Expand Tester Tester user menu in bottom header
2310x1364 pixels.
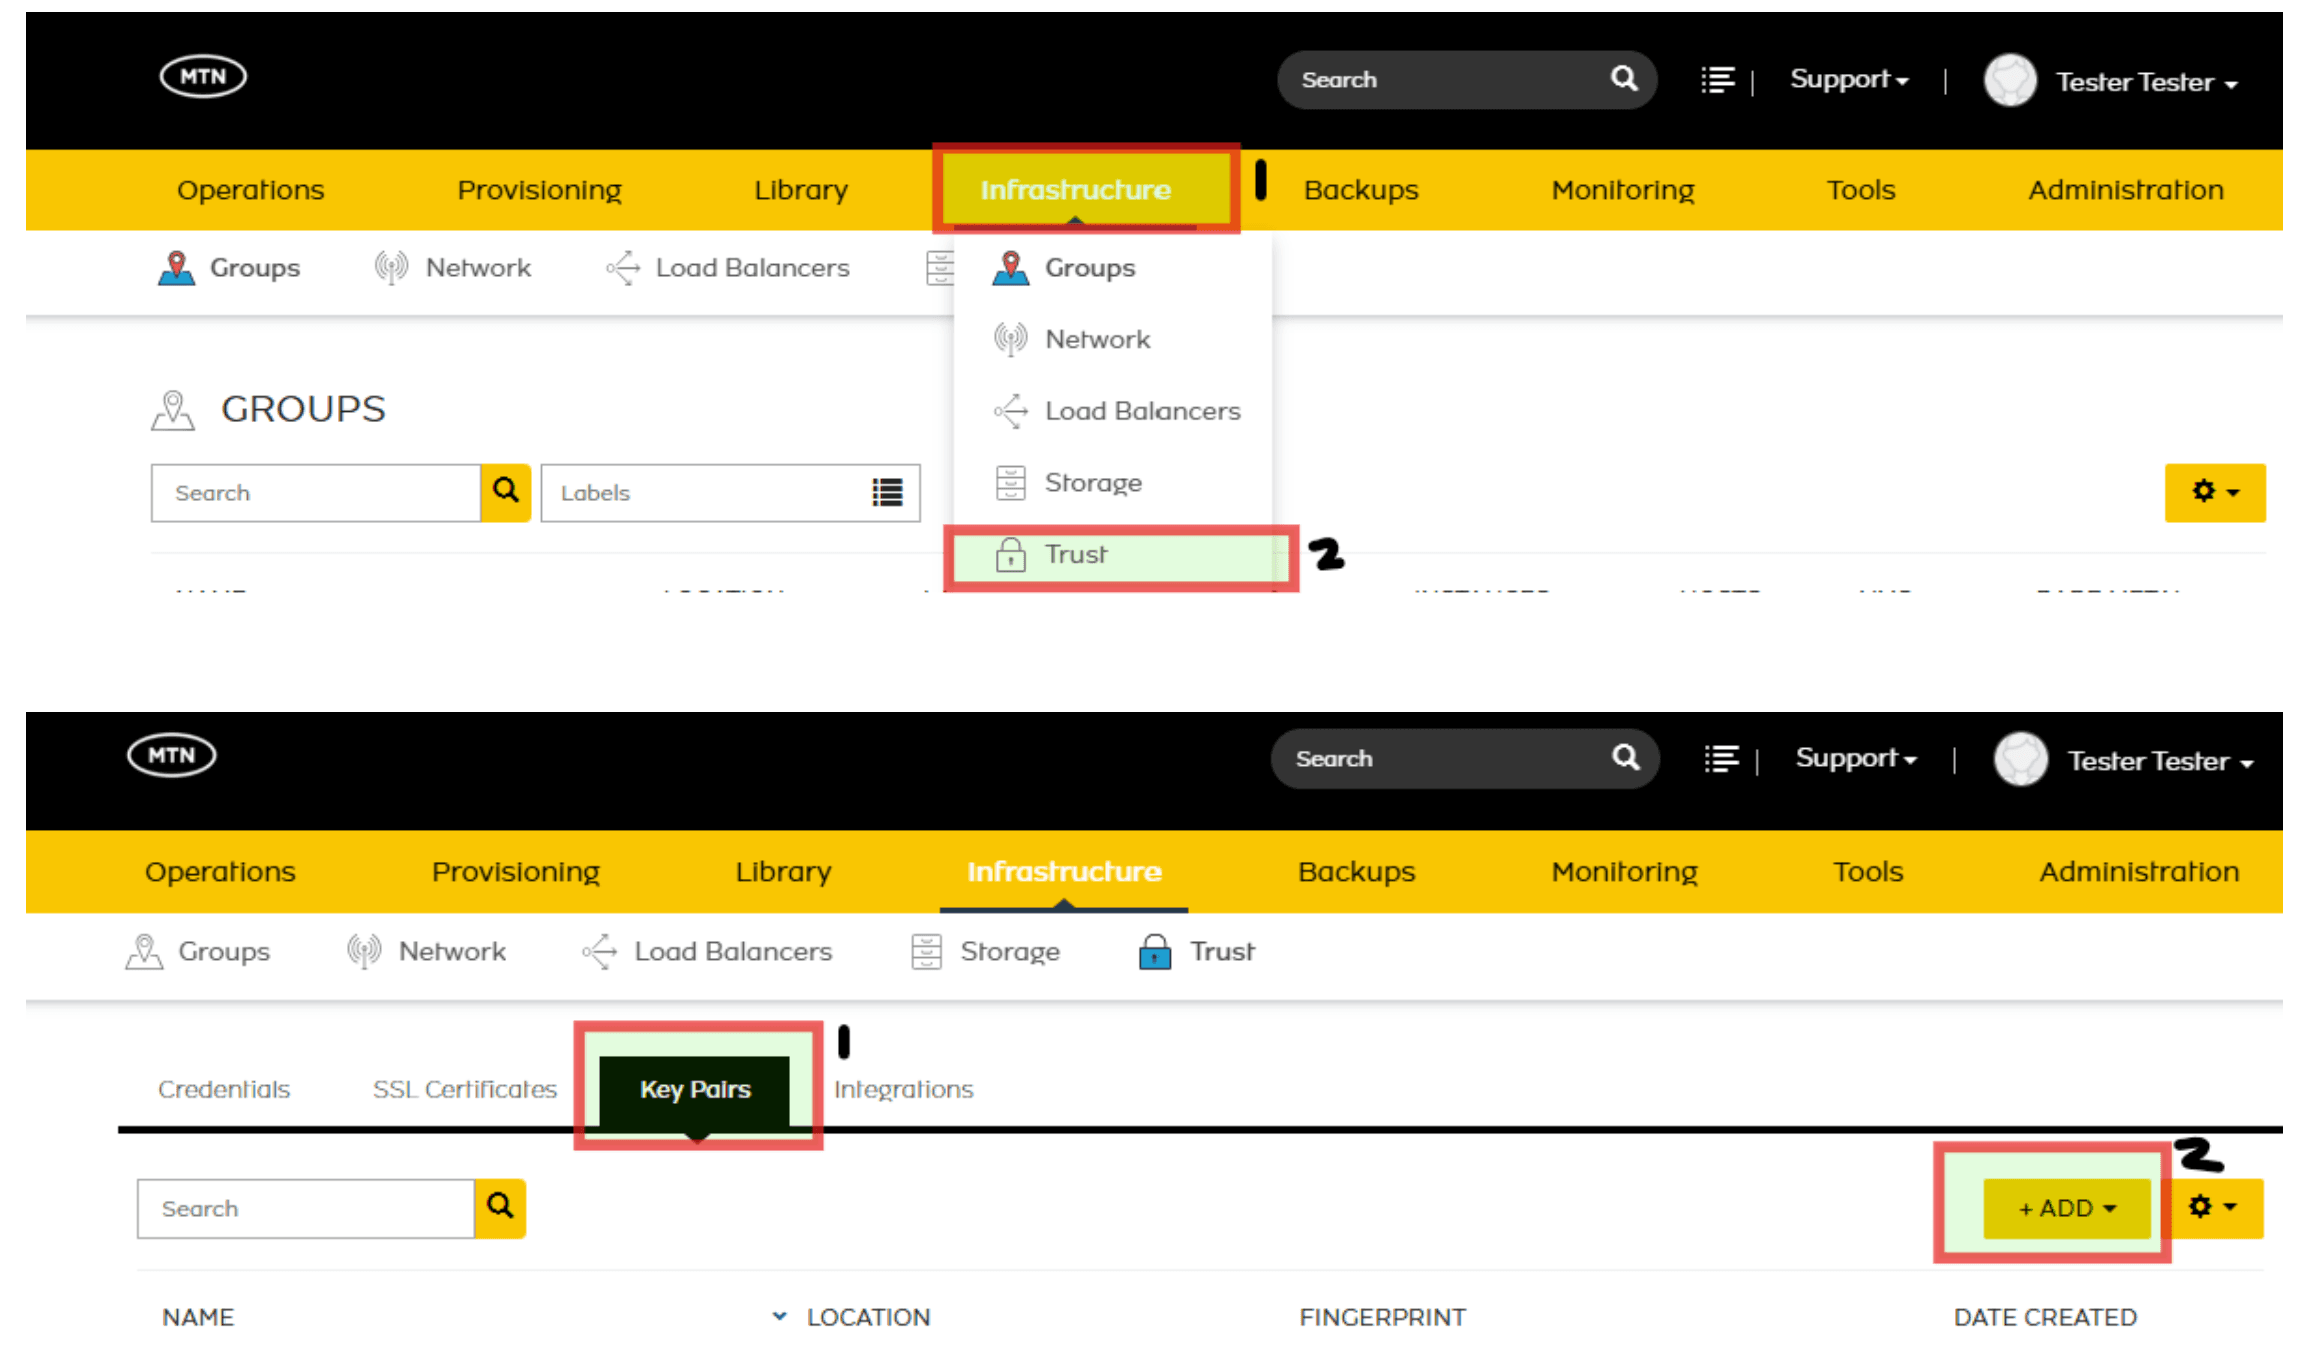(2160, 761)
